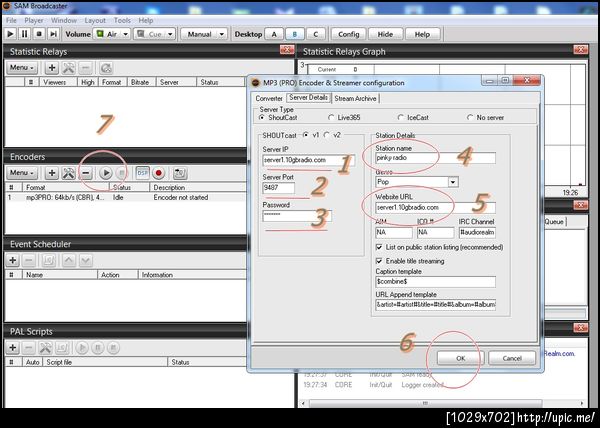Image resolution: width=600 pixels, height=428 pixels.
Task: Stop PAL script icon
Action: pyautogui.click(x=113, y=348)
